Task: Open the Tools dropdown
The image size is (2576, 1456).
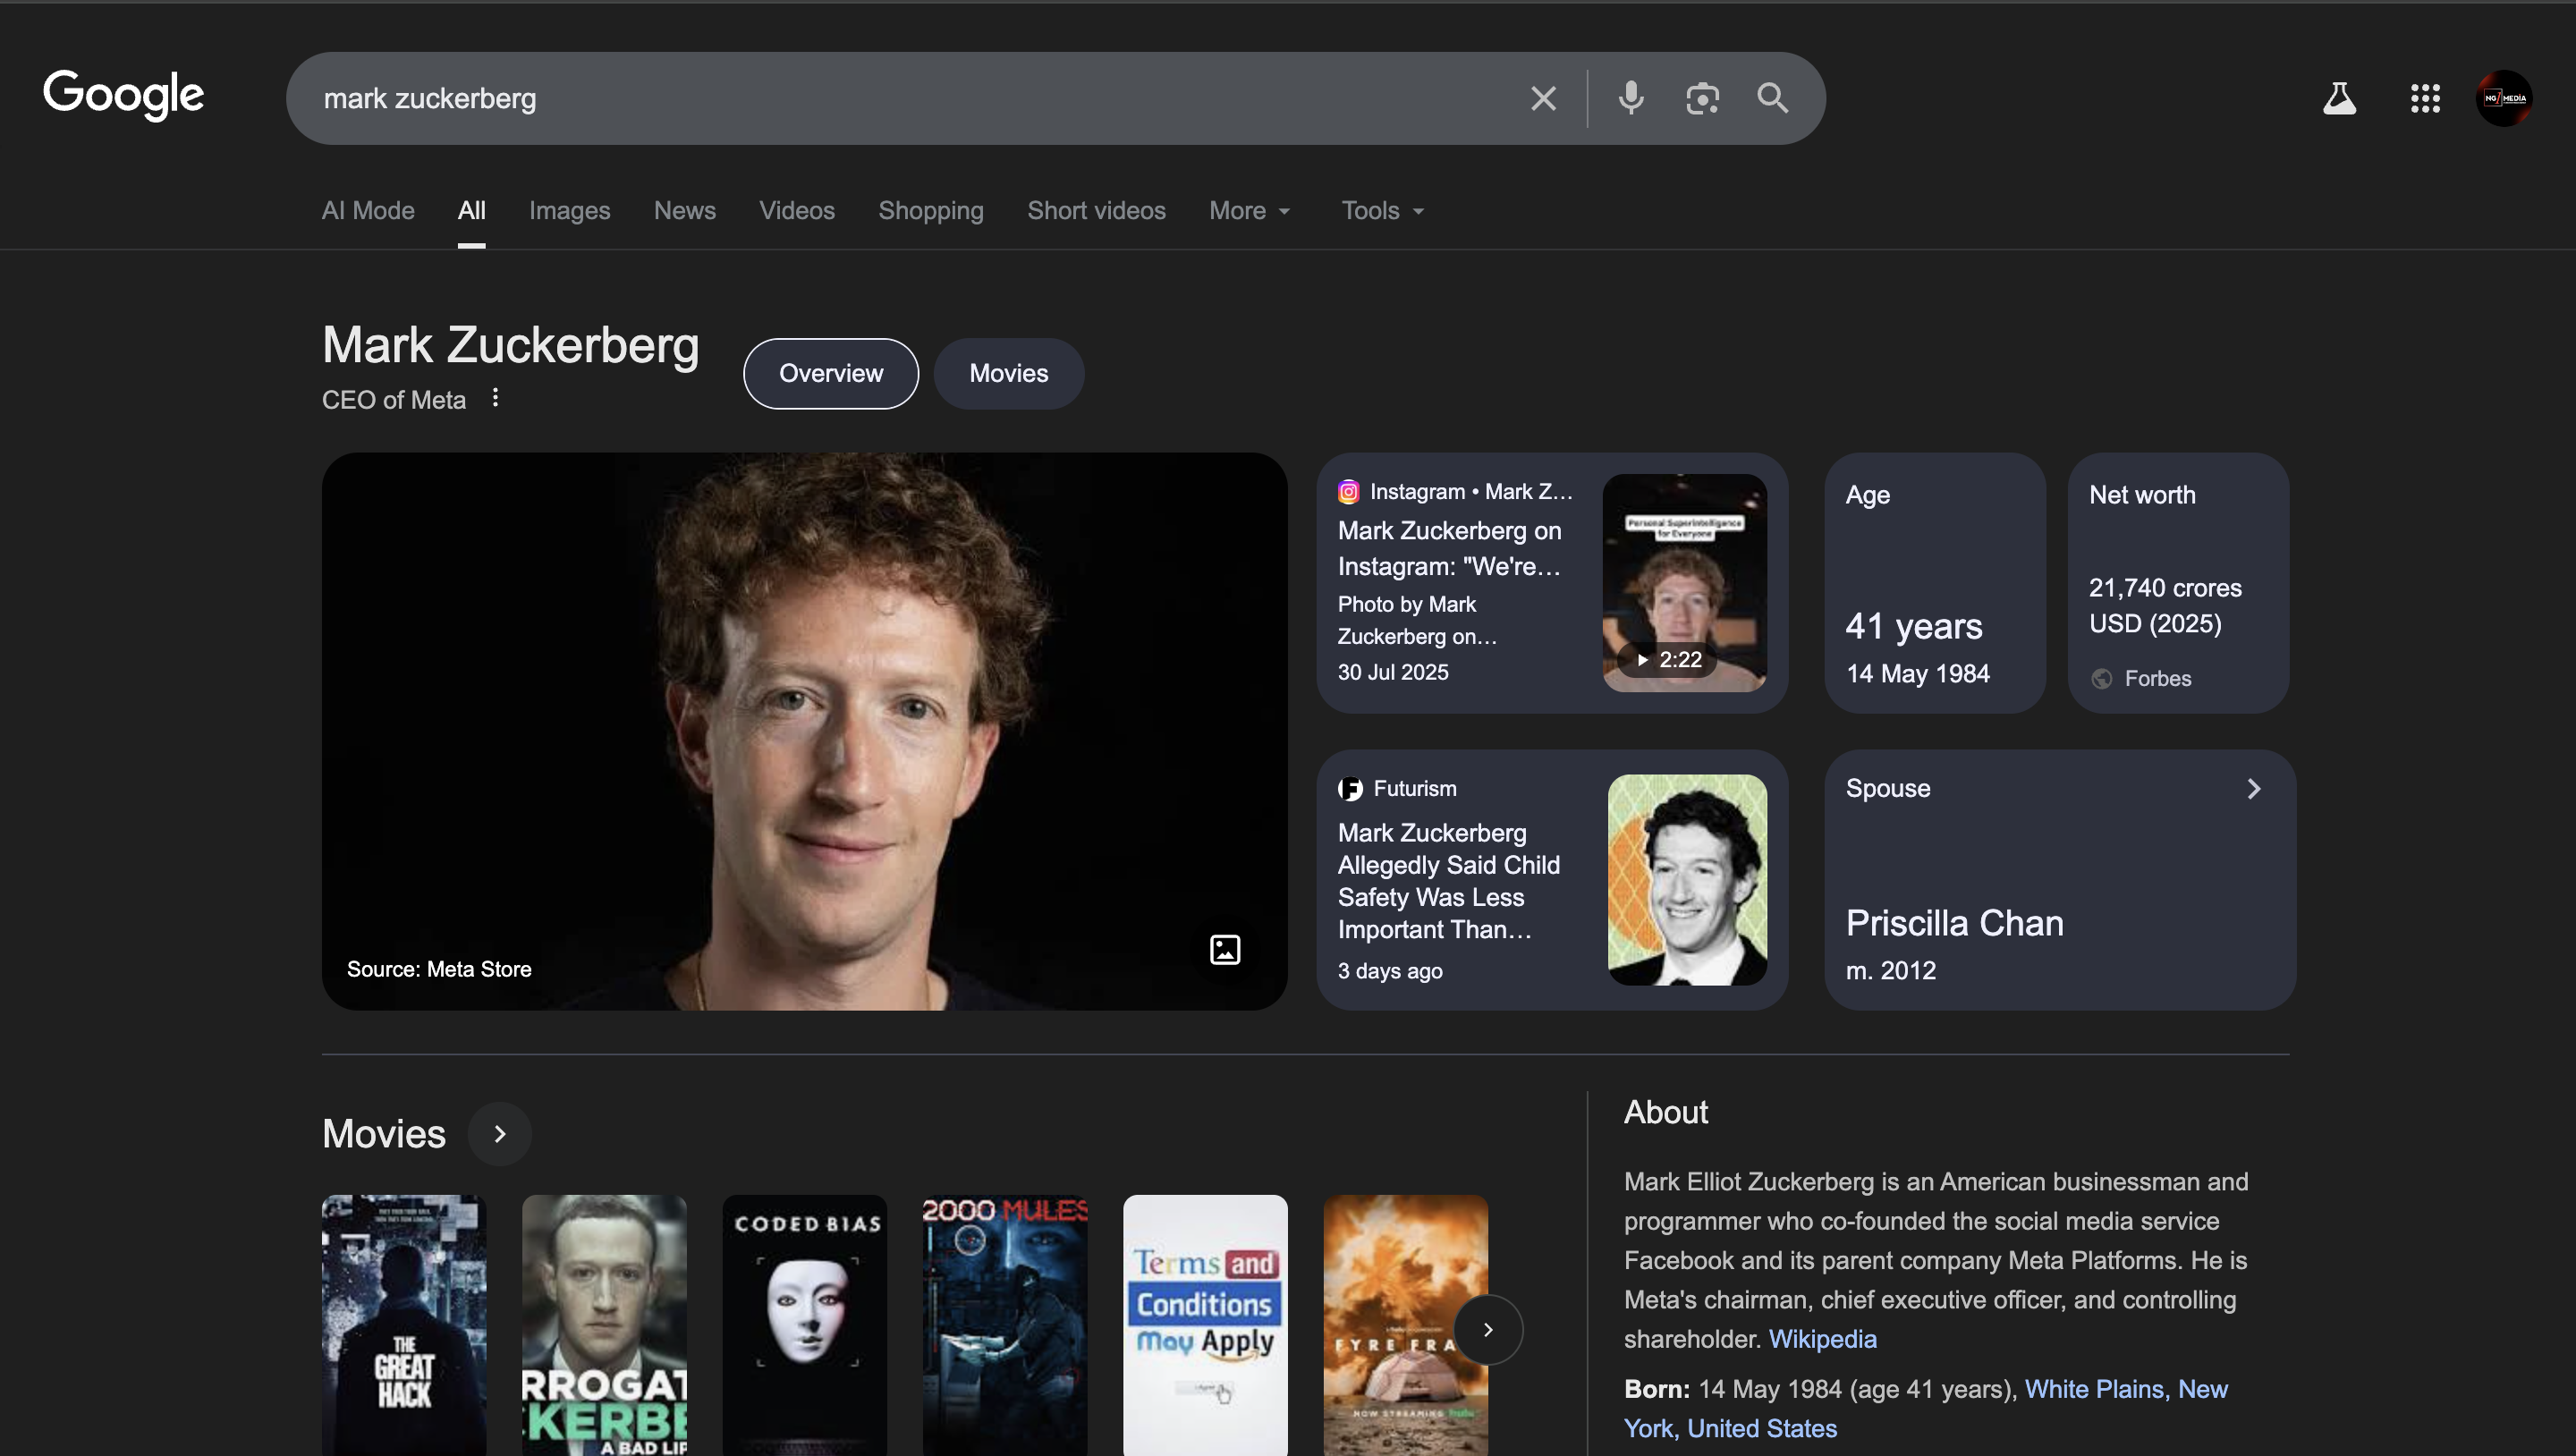Action: [x=1381, y=210]
